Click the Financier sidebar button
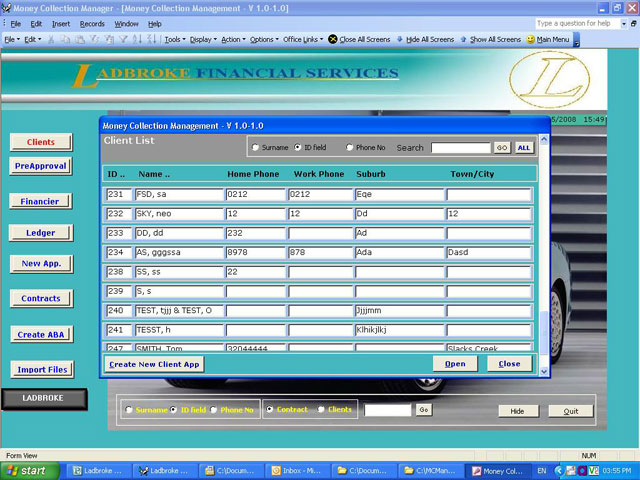The image size is (640, 480). coord(40,201)
